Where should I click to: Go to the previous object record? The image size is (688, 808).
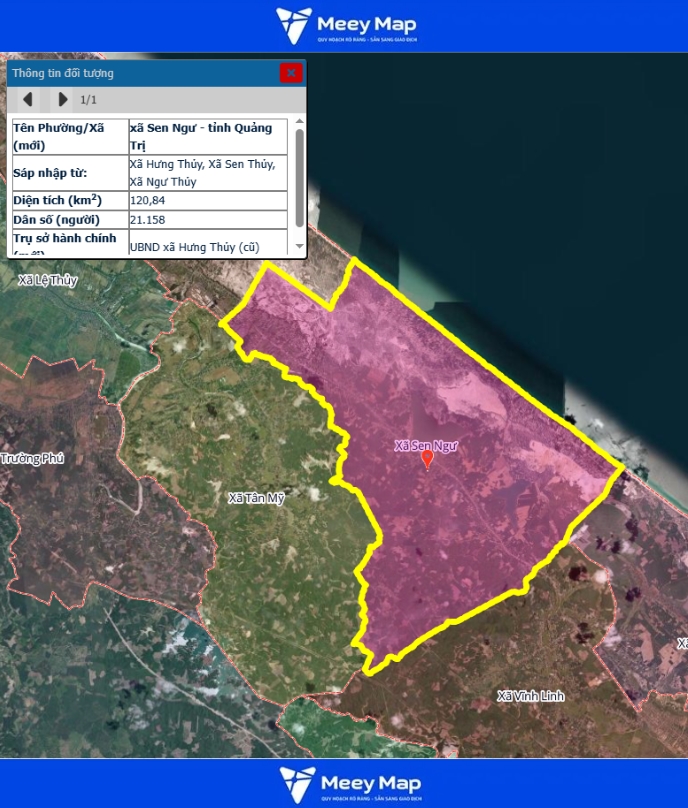[x=28, y=99]
